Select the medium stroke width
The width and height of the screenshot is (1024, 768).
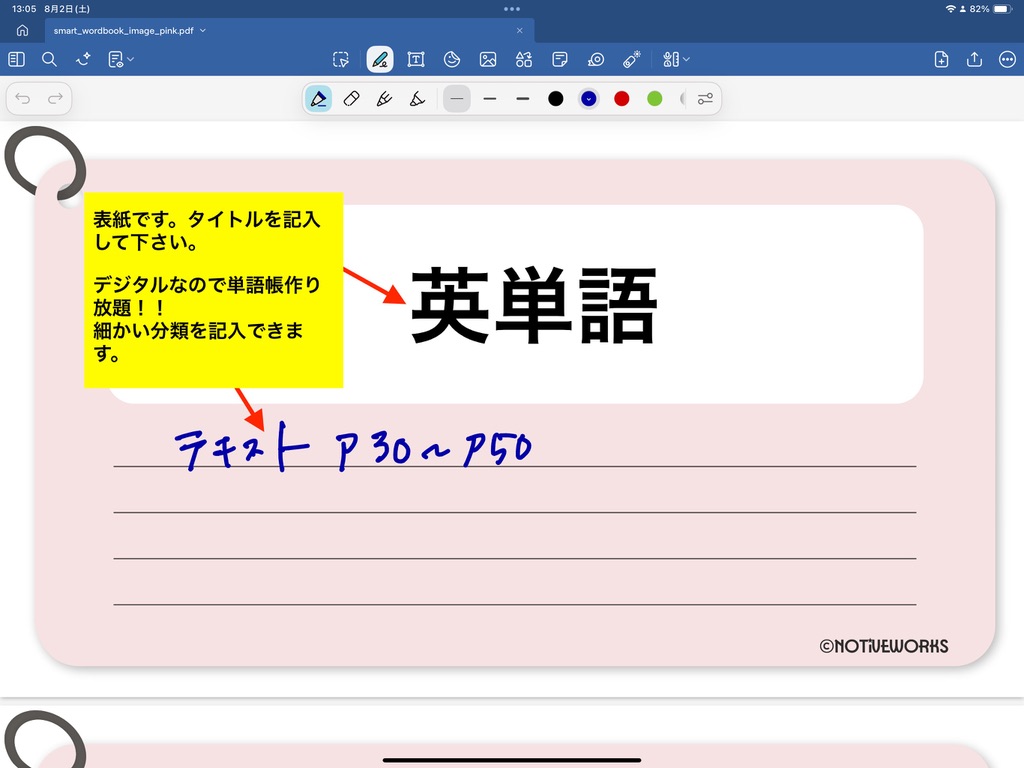tap(490, 99)
